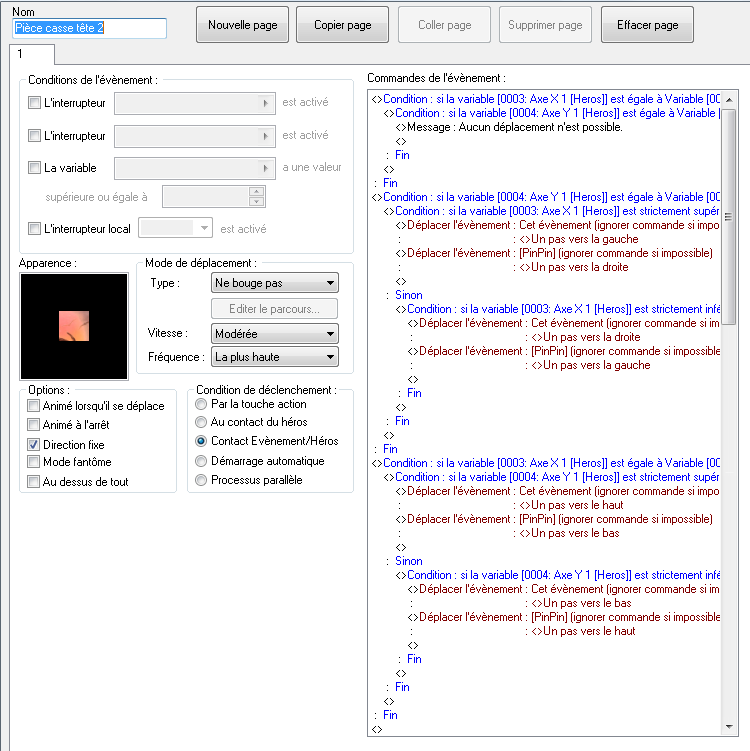Uncheck the Direction fixe option
Image resolution: width=750 pixels, height=751 pixels.
pos(33,444)
